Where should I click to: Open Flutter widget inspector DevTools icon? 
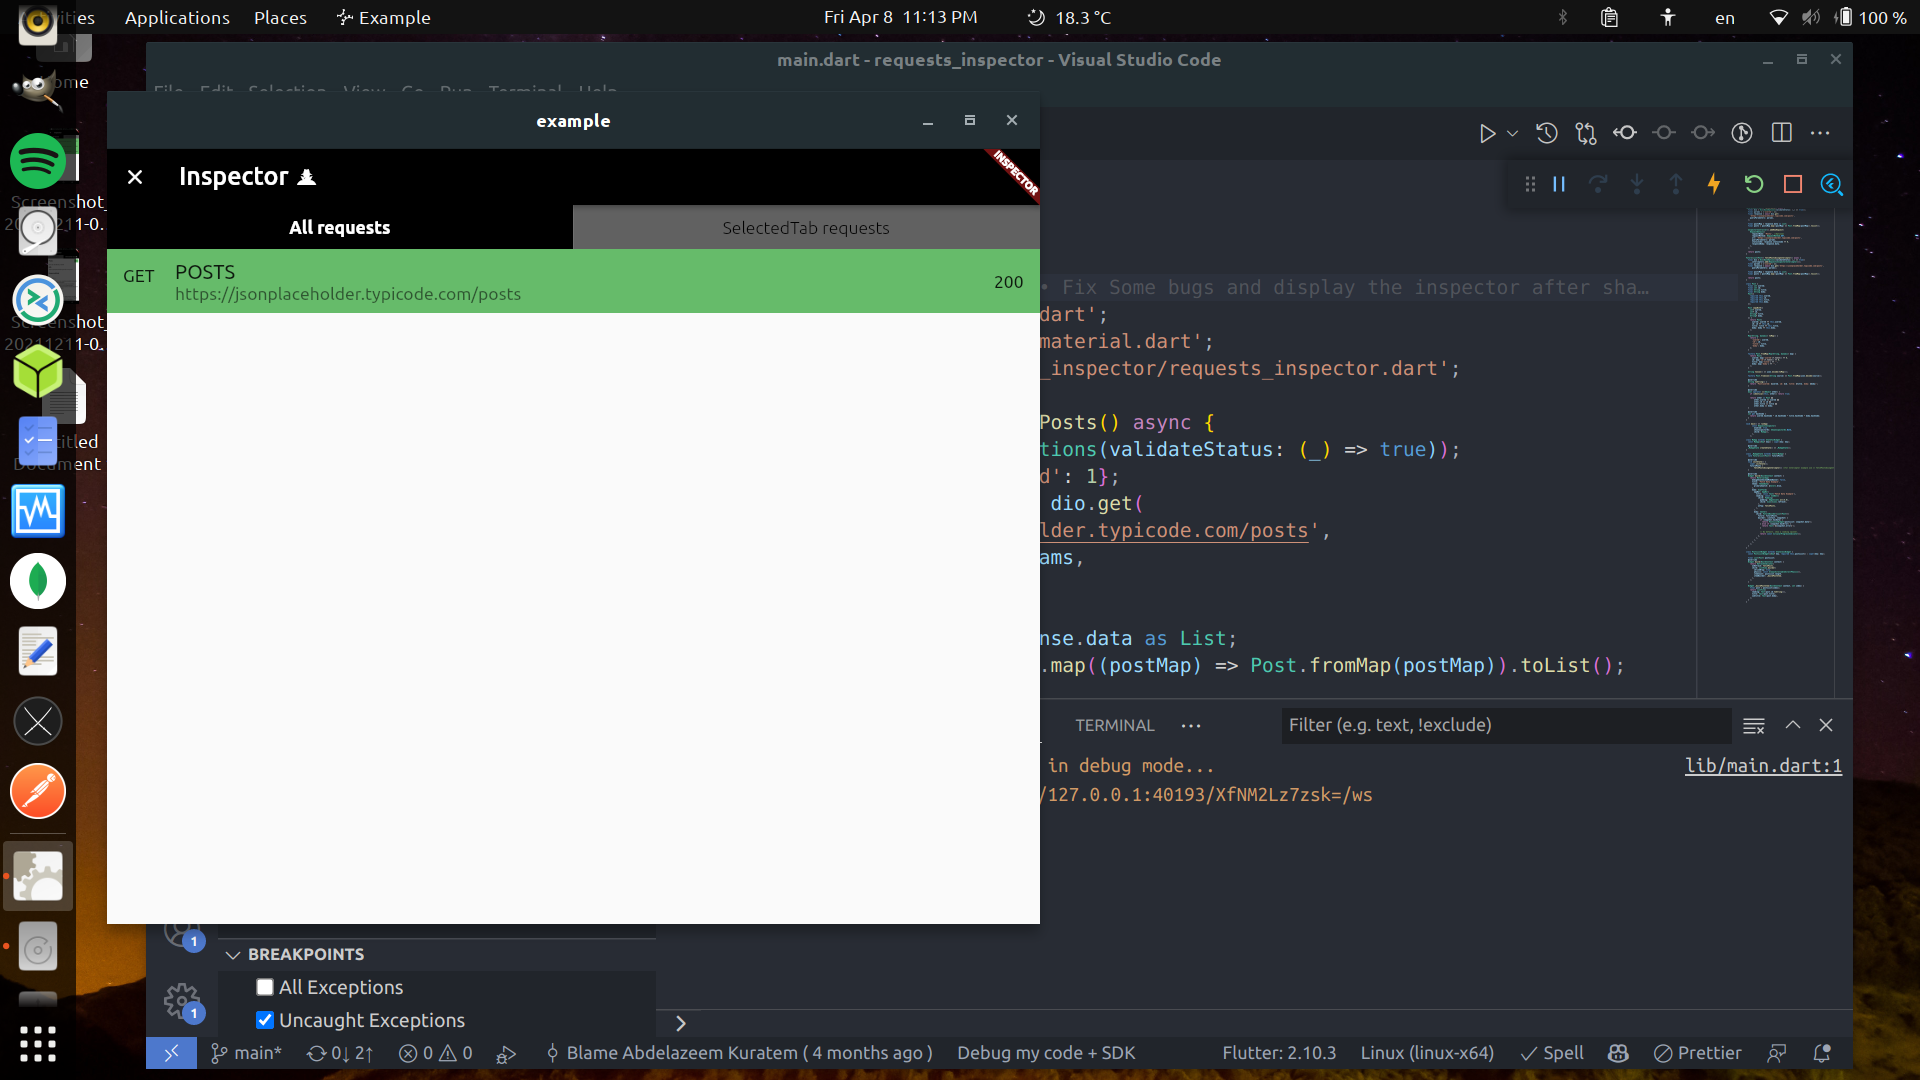[x=1831, y=184]
